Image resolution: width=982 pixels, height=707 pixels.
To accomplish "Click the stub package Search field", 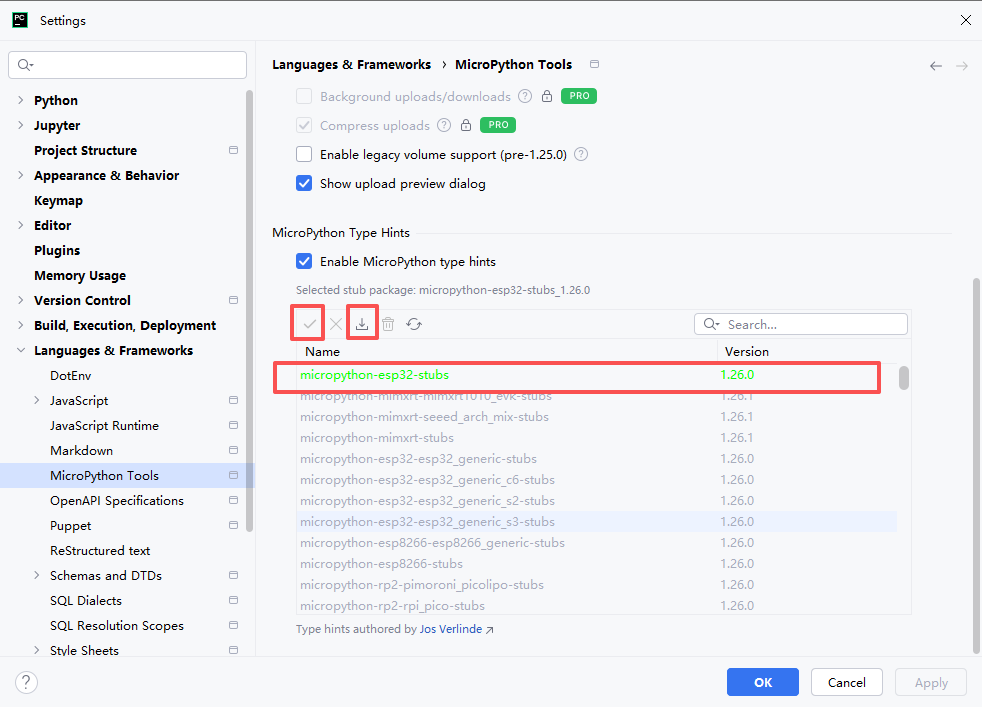I will [801, 324].
